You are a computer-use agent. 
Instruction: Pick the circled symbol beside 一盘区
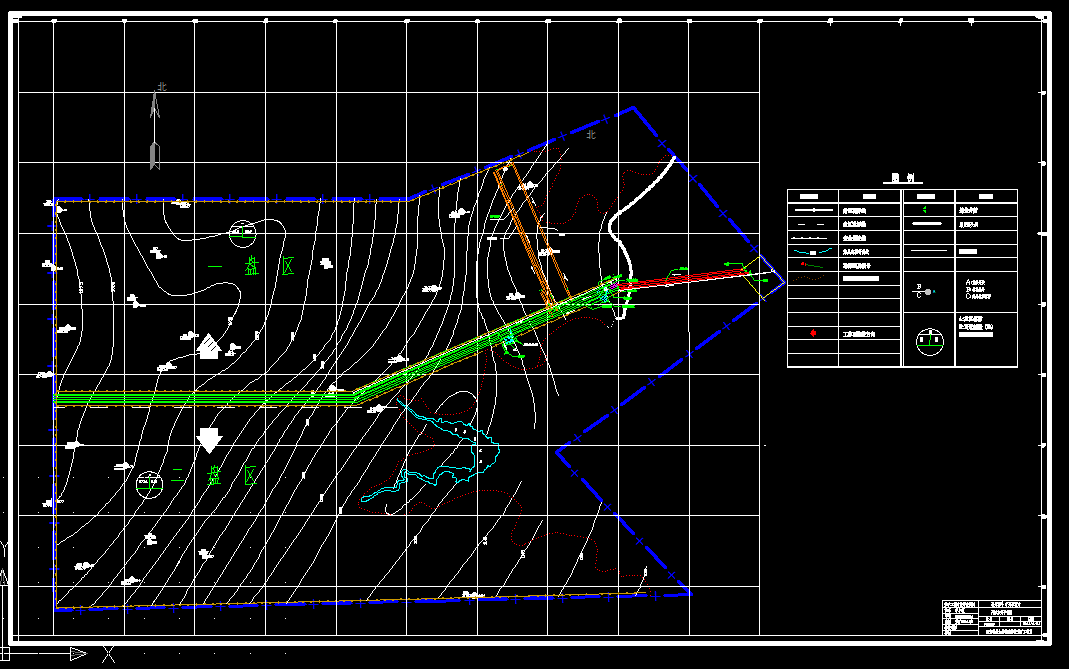coord(242,234)
